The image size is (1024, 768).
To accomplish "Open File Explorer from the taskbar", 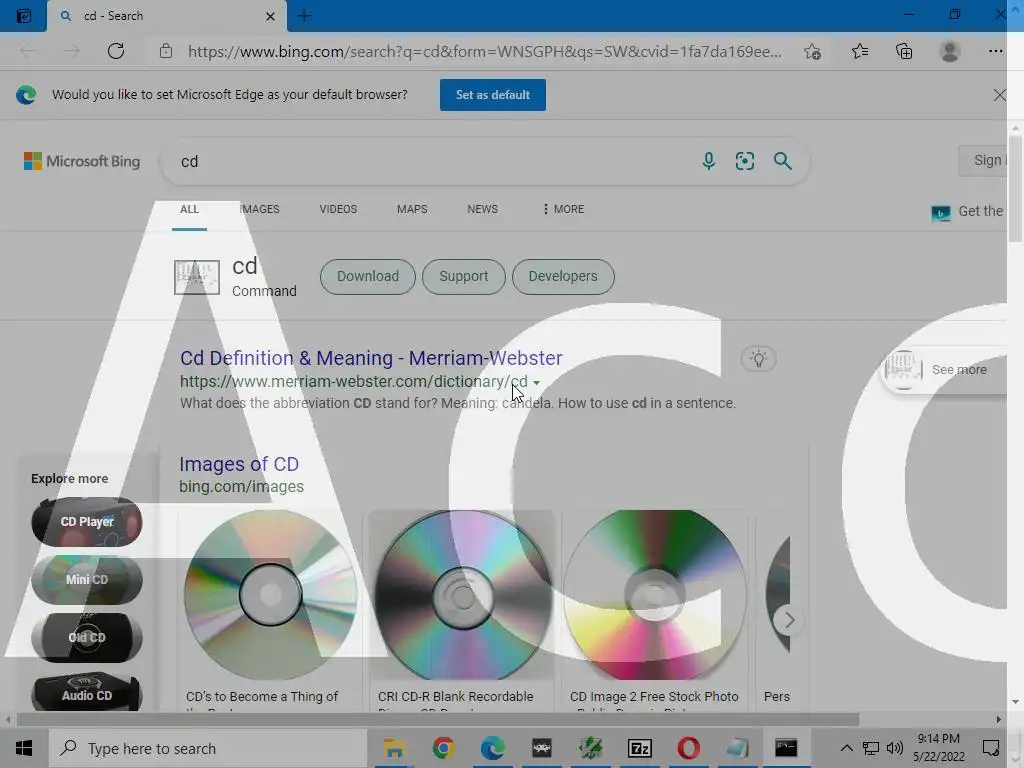I will [394, 748].
